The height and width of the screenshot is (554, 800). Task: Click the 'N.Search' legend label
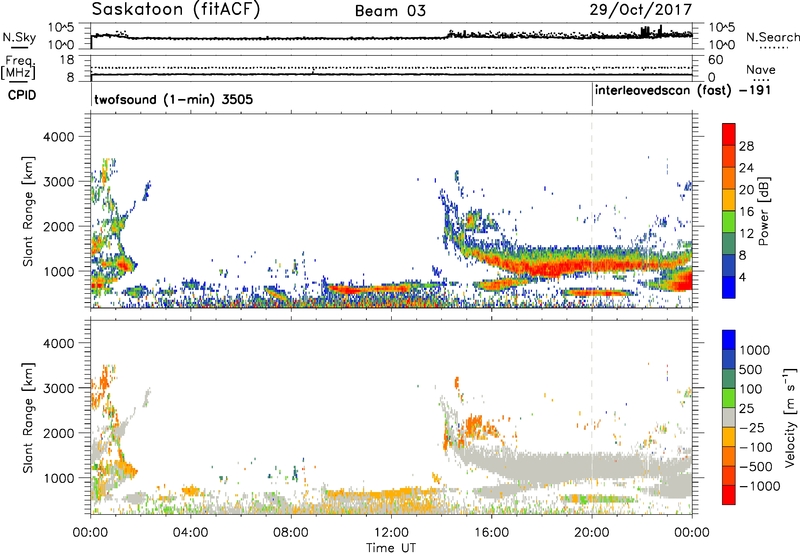(x=772, y=37)
